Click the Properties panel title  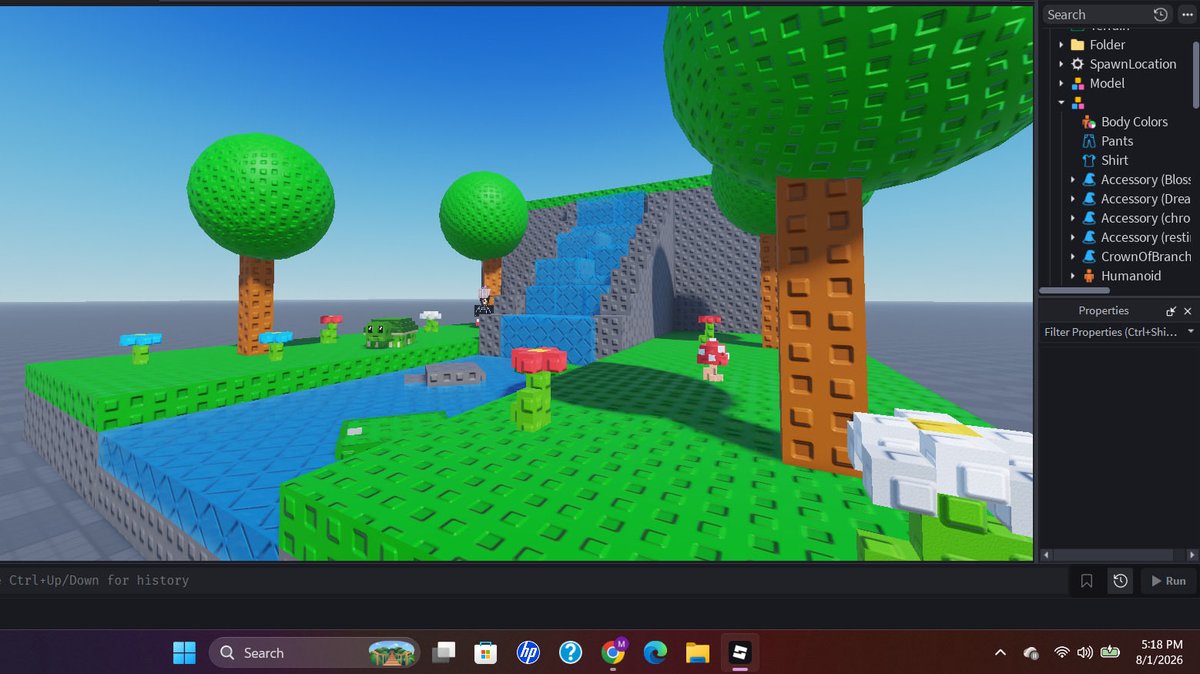[x=1103, y=311]
